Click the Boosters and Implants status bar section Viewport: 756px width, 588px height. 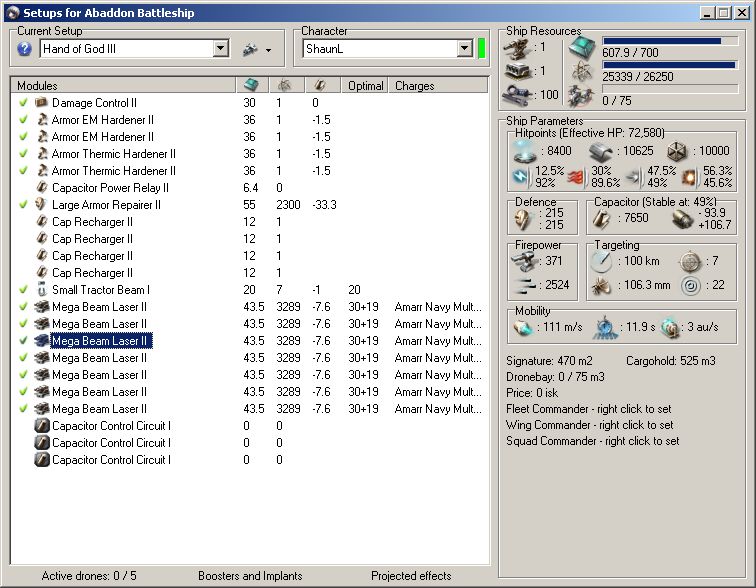[x=250, y=576]
